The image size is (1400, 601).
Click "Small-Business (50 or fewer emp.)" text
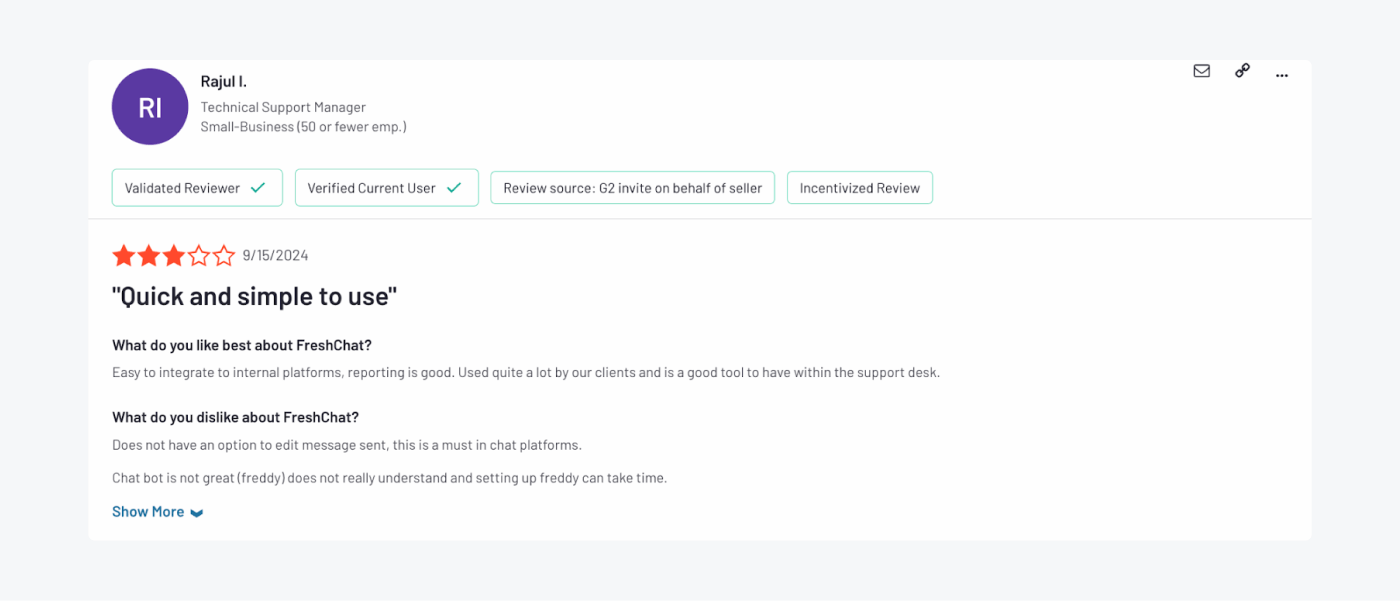[x=303, y=127]
